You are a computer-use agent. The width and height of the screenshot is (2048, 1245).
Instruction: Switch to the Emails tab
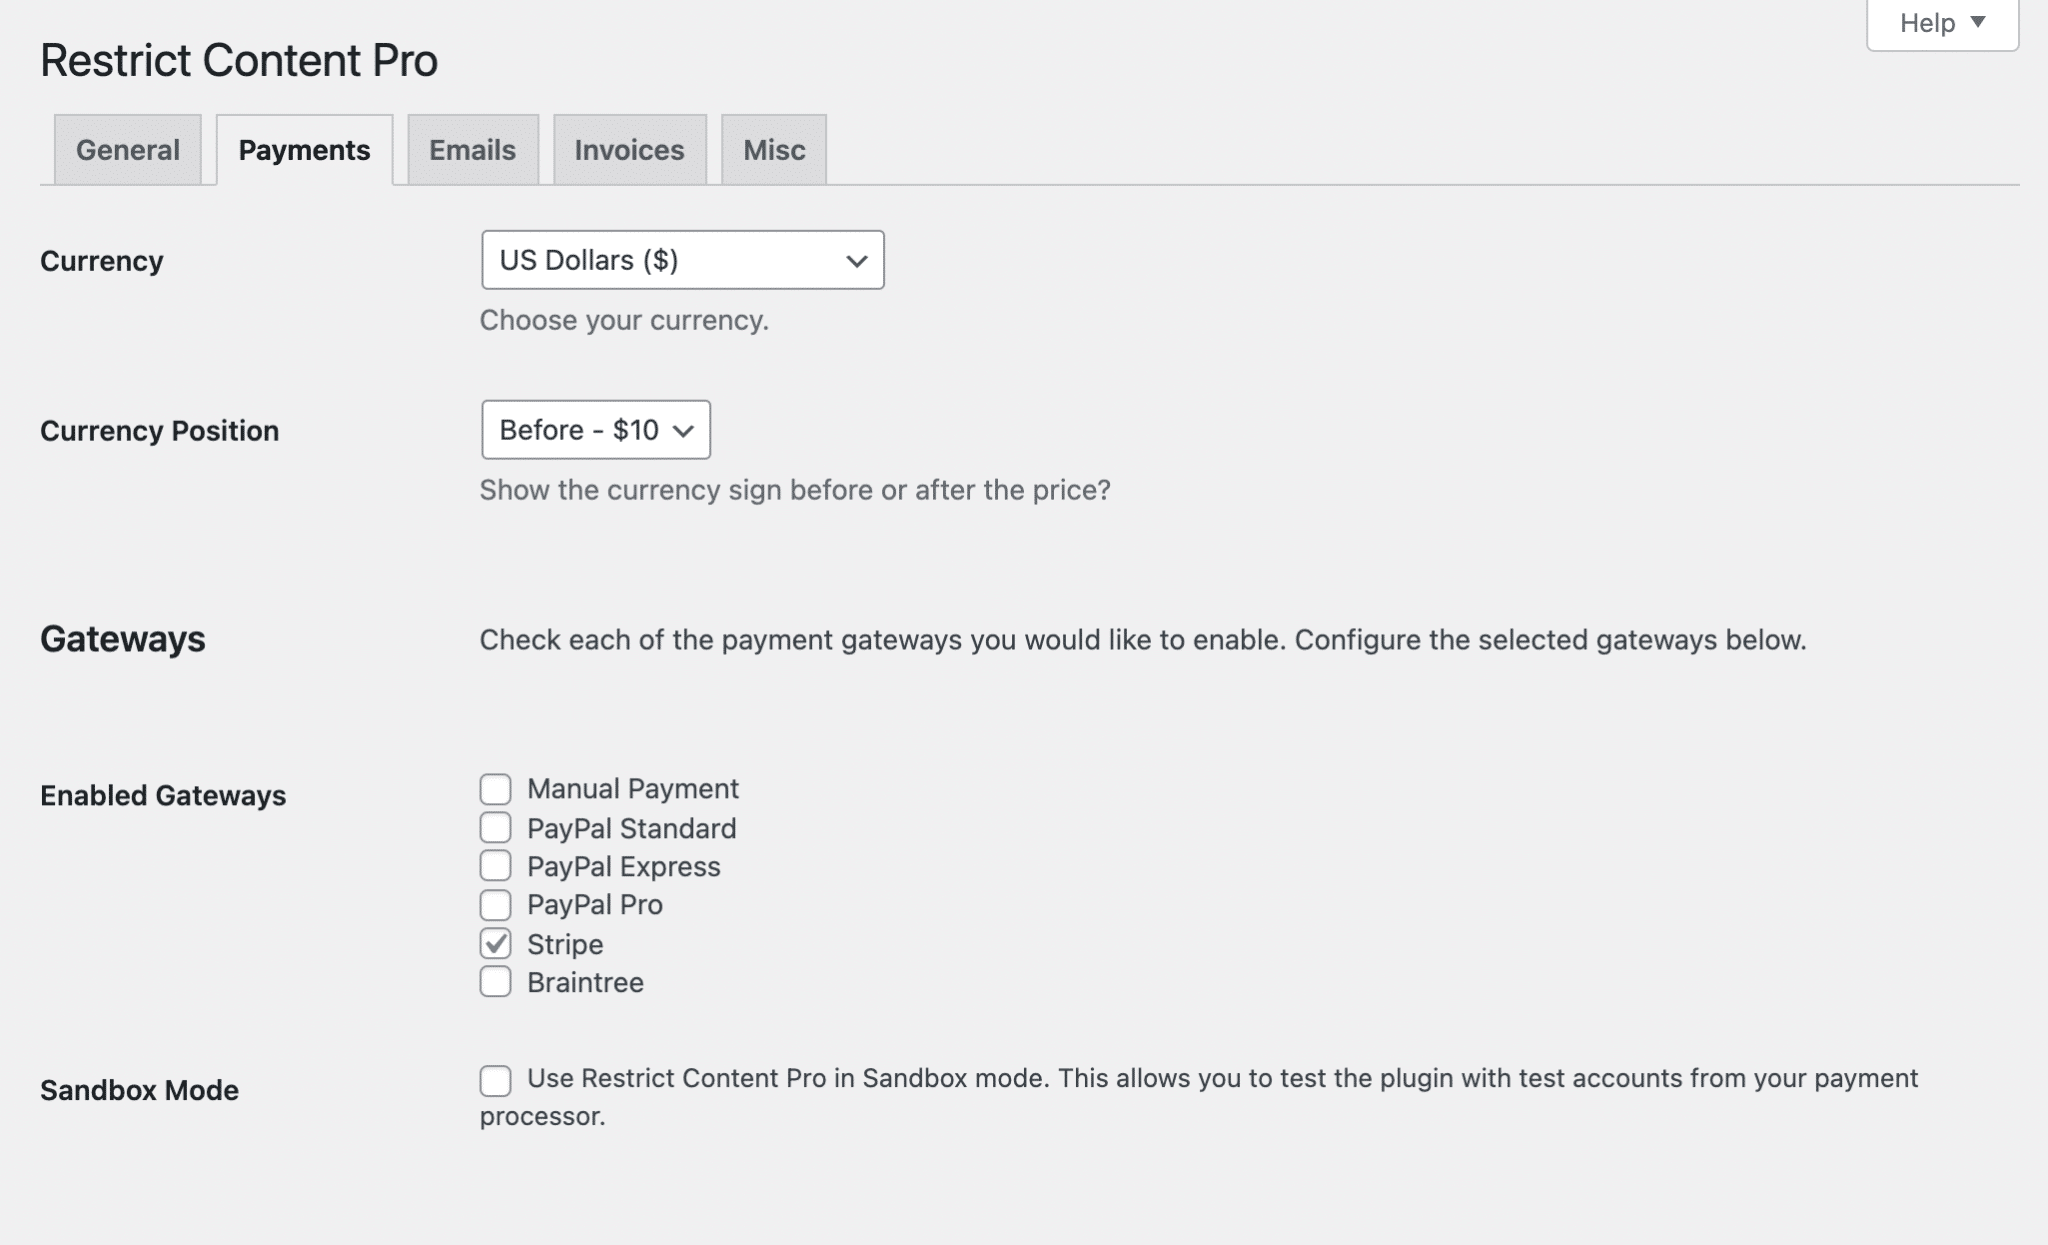(x=471, y=149)
